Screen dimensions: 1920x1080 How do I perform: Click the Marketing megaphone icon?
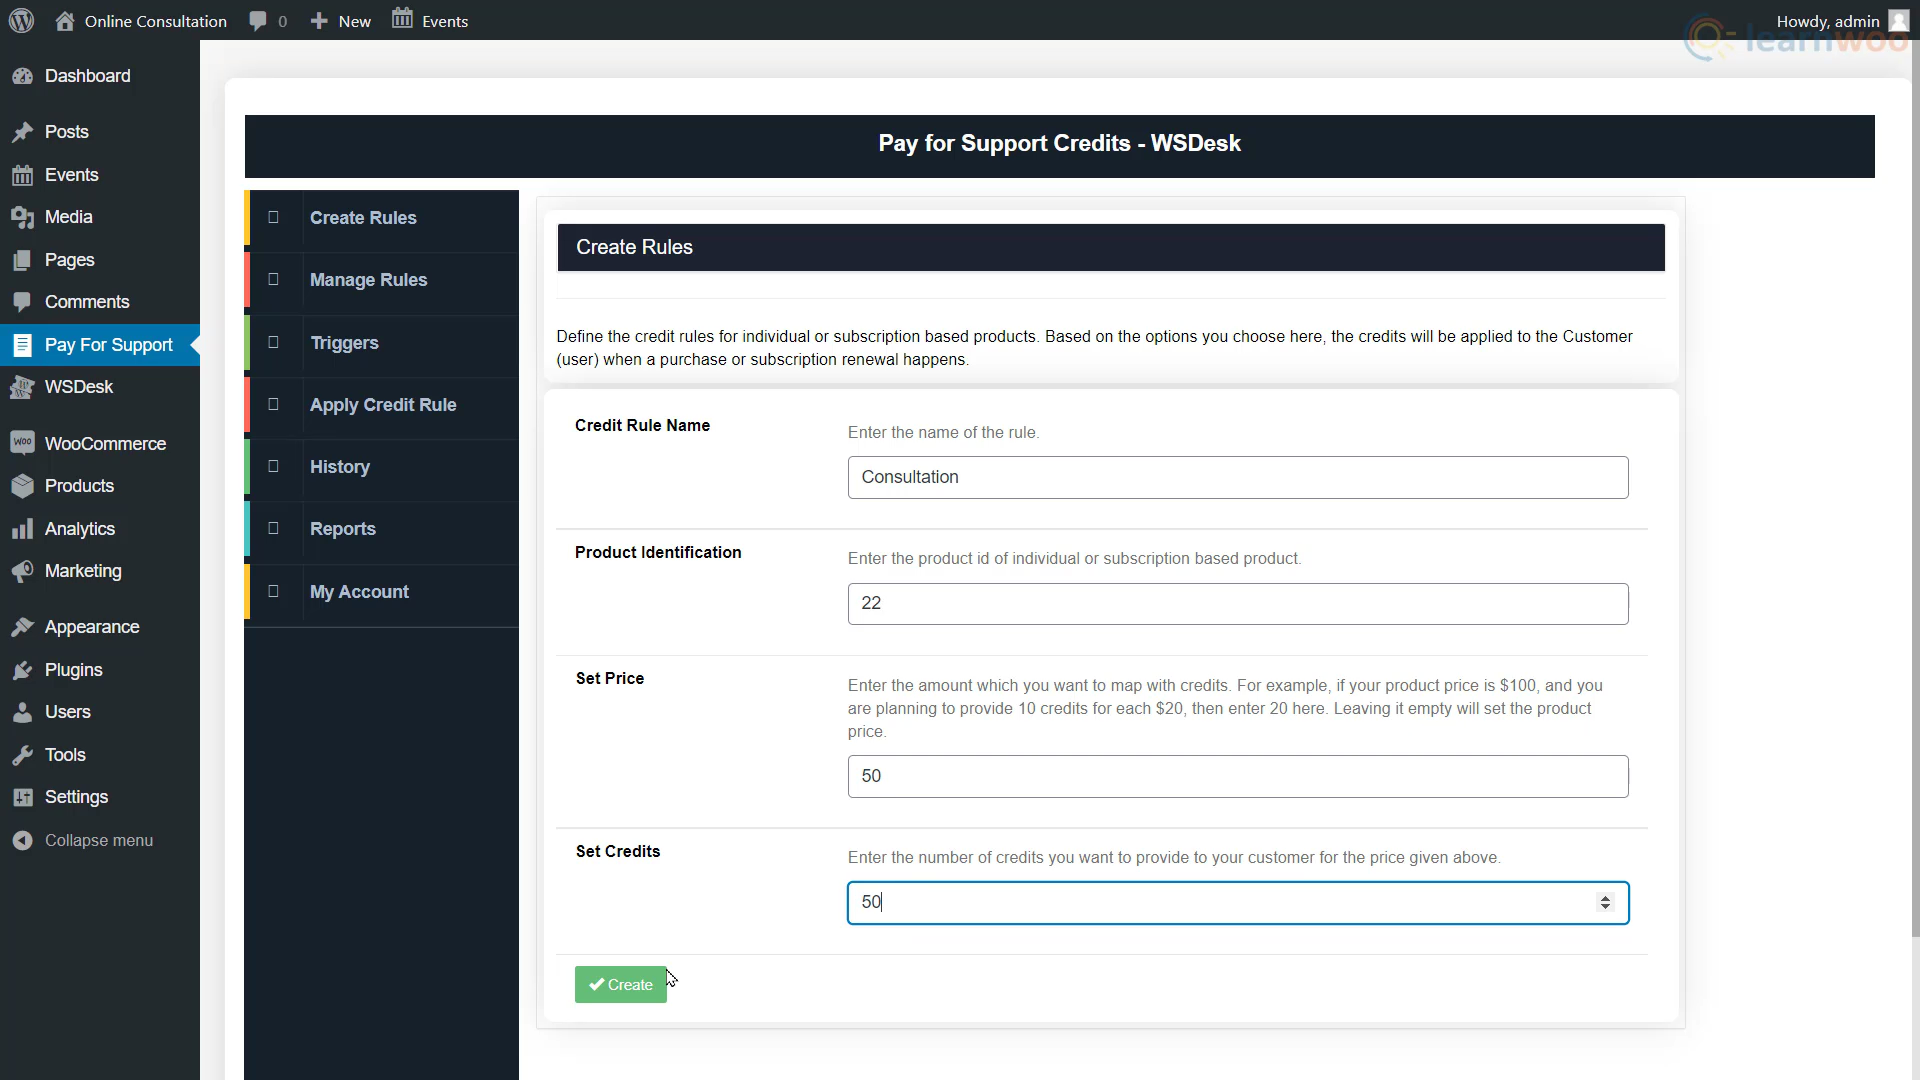[22, 571]
